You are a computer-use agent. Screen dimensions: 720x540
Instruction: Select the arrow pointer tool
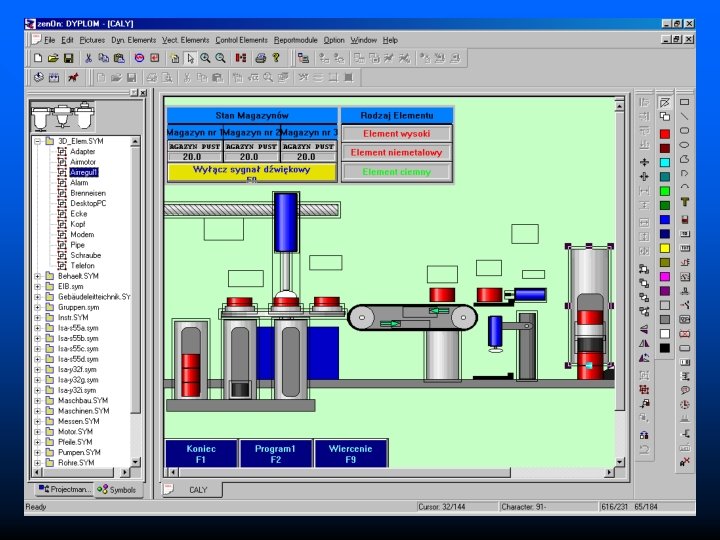[190, 58]
